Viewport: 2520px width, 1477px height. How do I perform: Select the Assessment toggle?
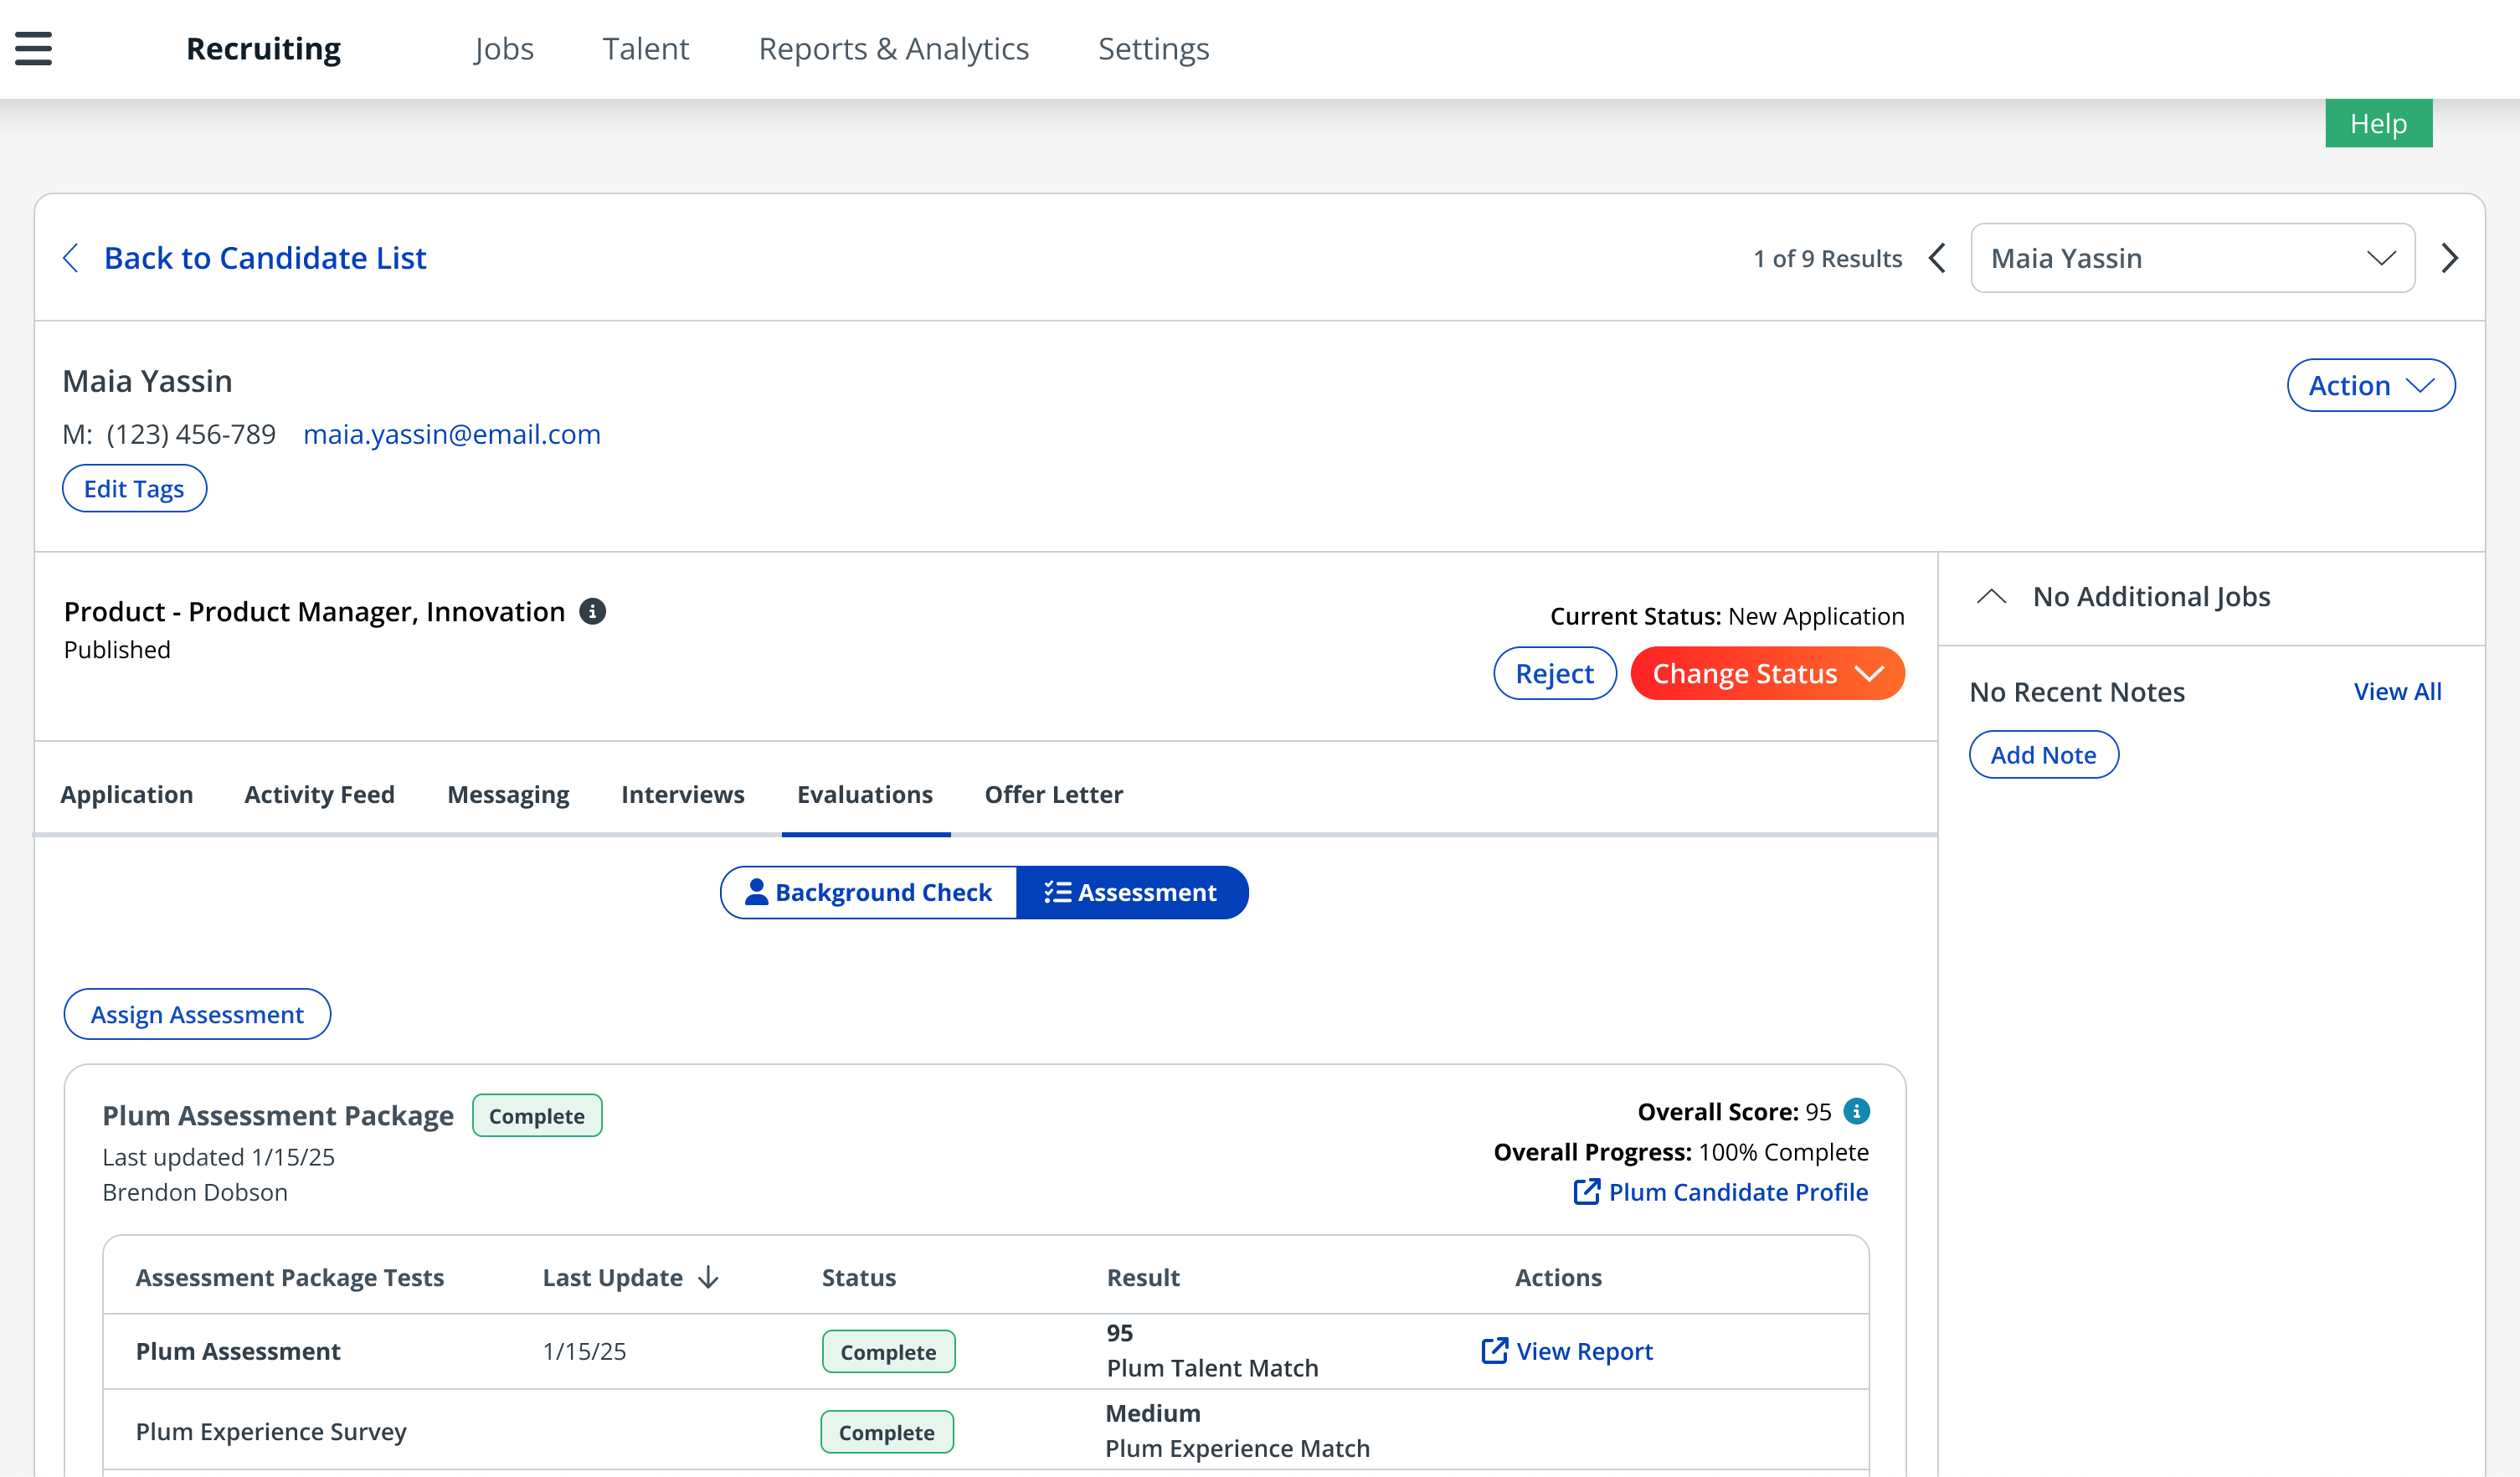coord(1132,892)
